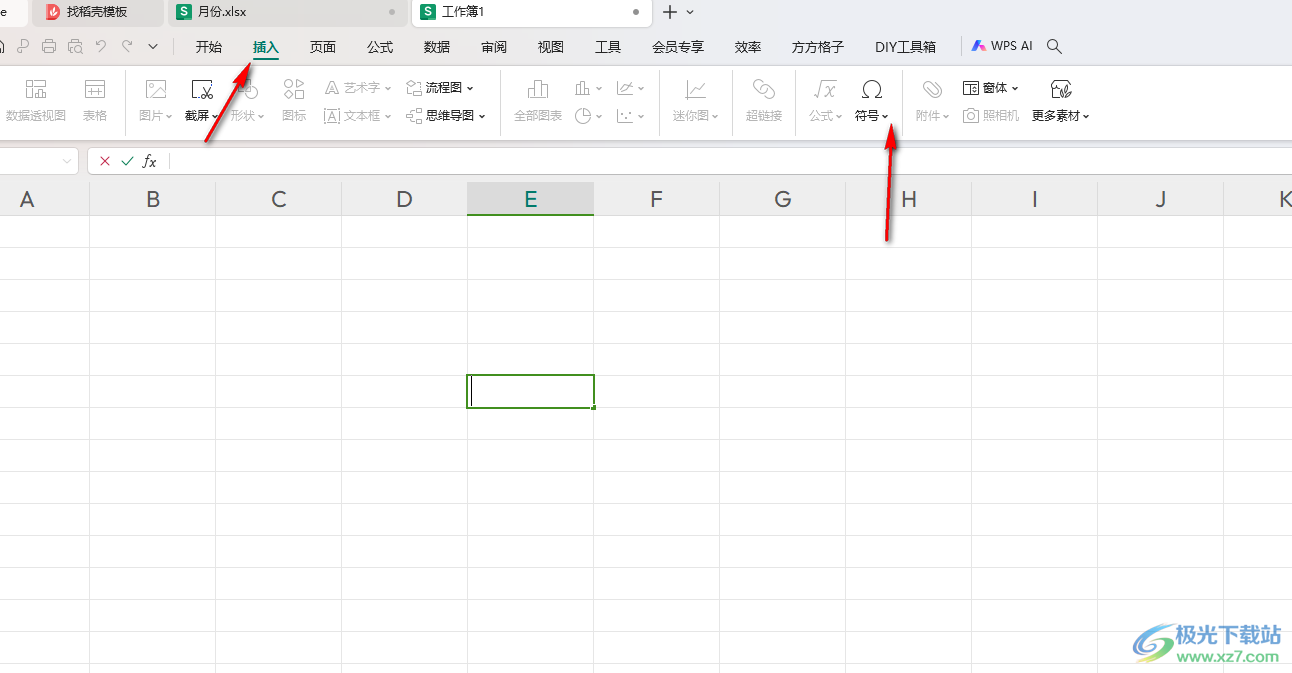Open the 页面 ribbon tab
The height and width of the screenshot is (673, 1292).
pyautogui.click(x=323, y=47)
